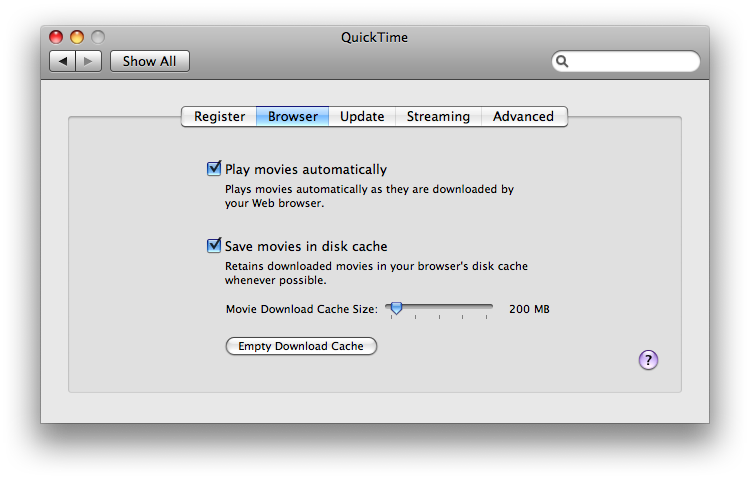Empty the download cache
750x479 pixels.
301,346
